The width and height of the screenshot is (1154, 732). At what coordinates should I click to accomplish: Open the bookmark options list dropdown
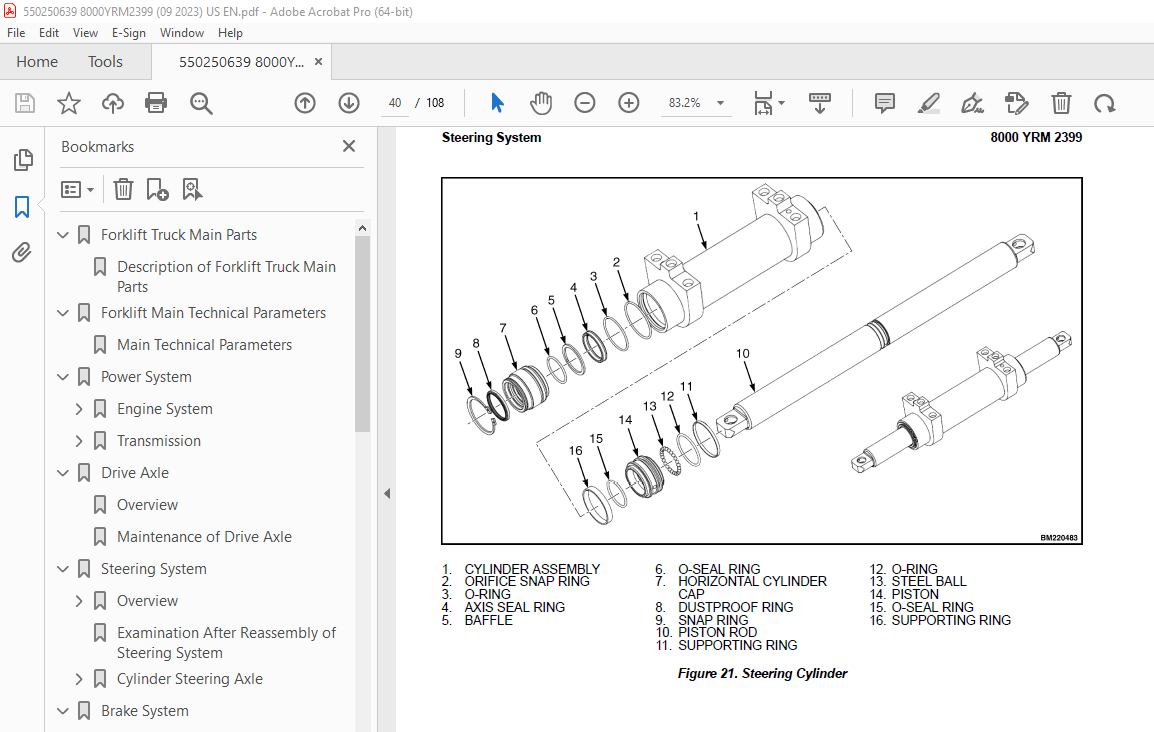[x=77, y=190]
